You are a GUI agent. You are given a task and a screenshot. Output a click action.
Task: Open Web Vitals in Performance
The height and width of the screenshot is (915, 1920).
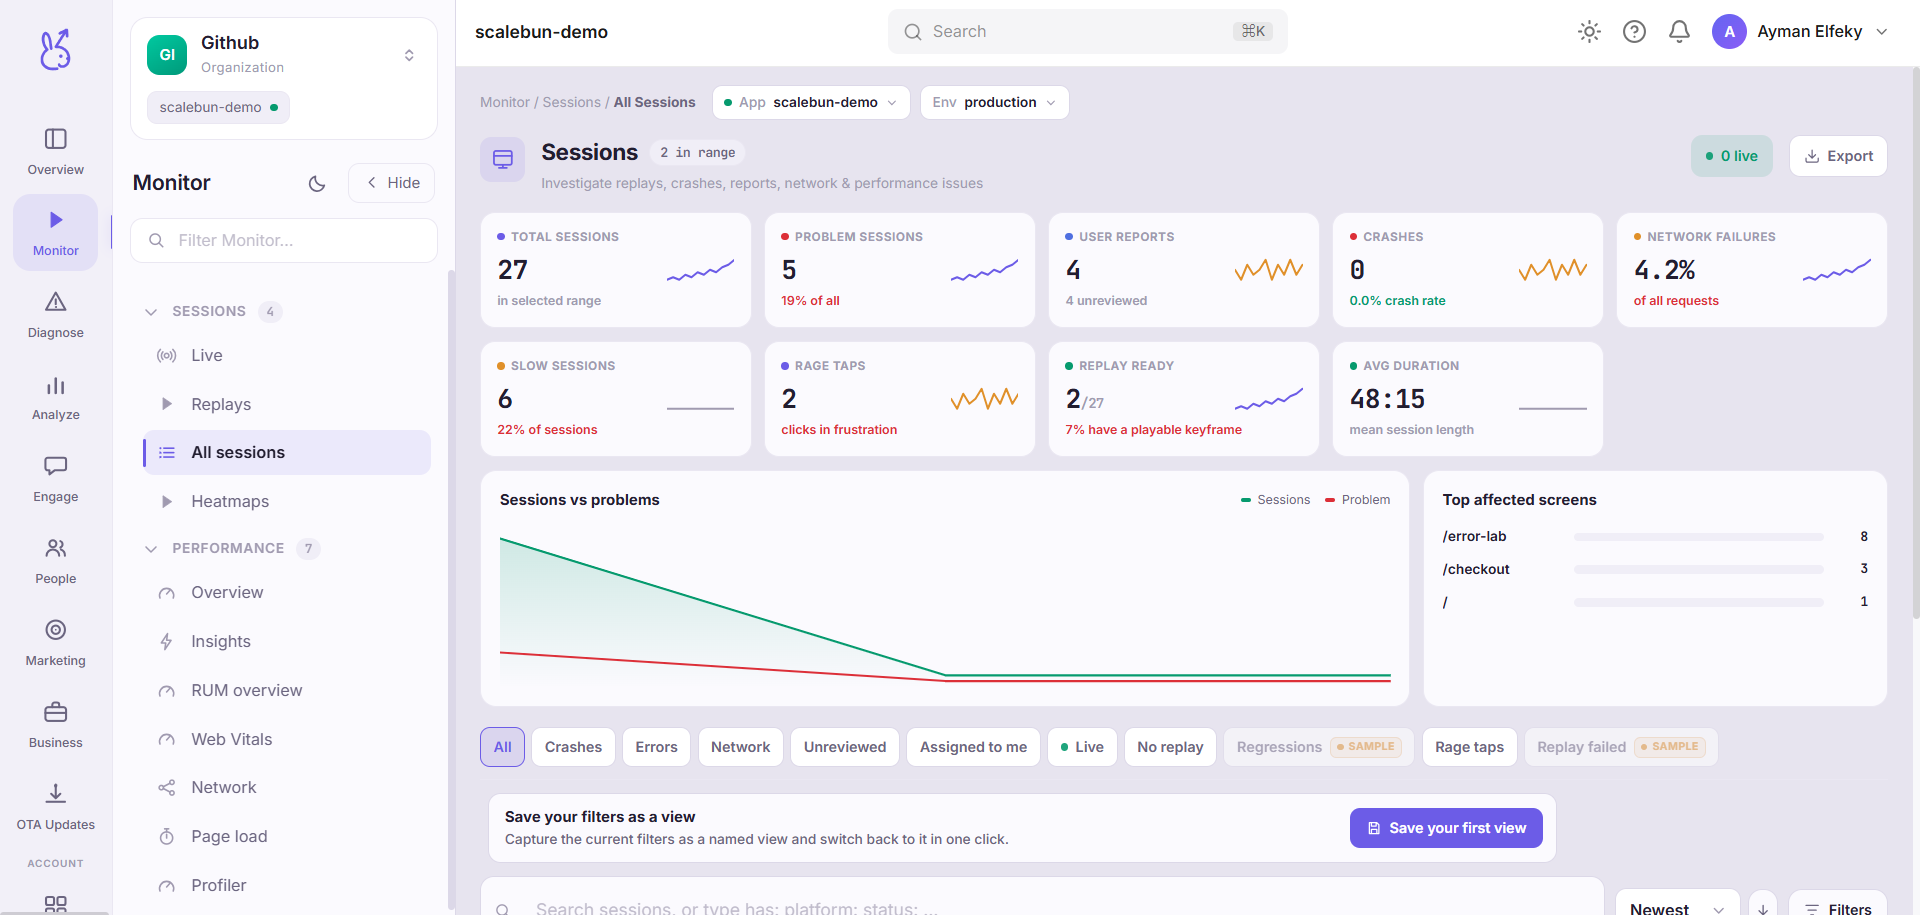point(287,739)
